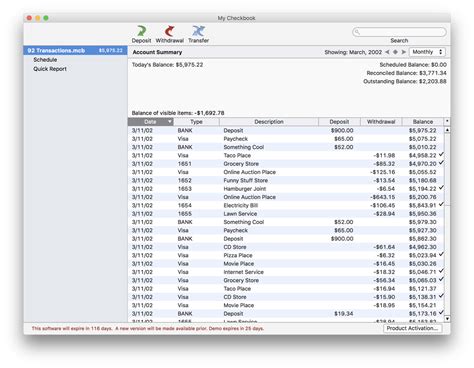
Task: Click the column chooser icon above the scrollbar
Action: point(447,121)
